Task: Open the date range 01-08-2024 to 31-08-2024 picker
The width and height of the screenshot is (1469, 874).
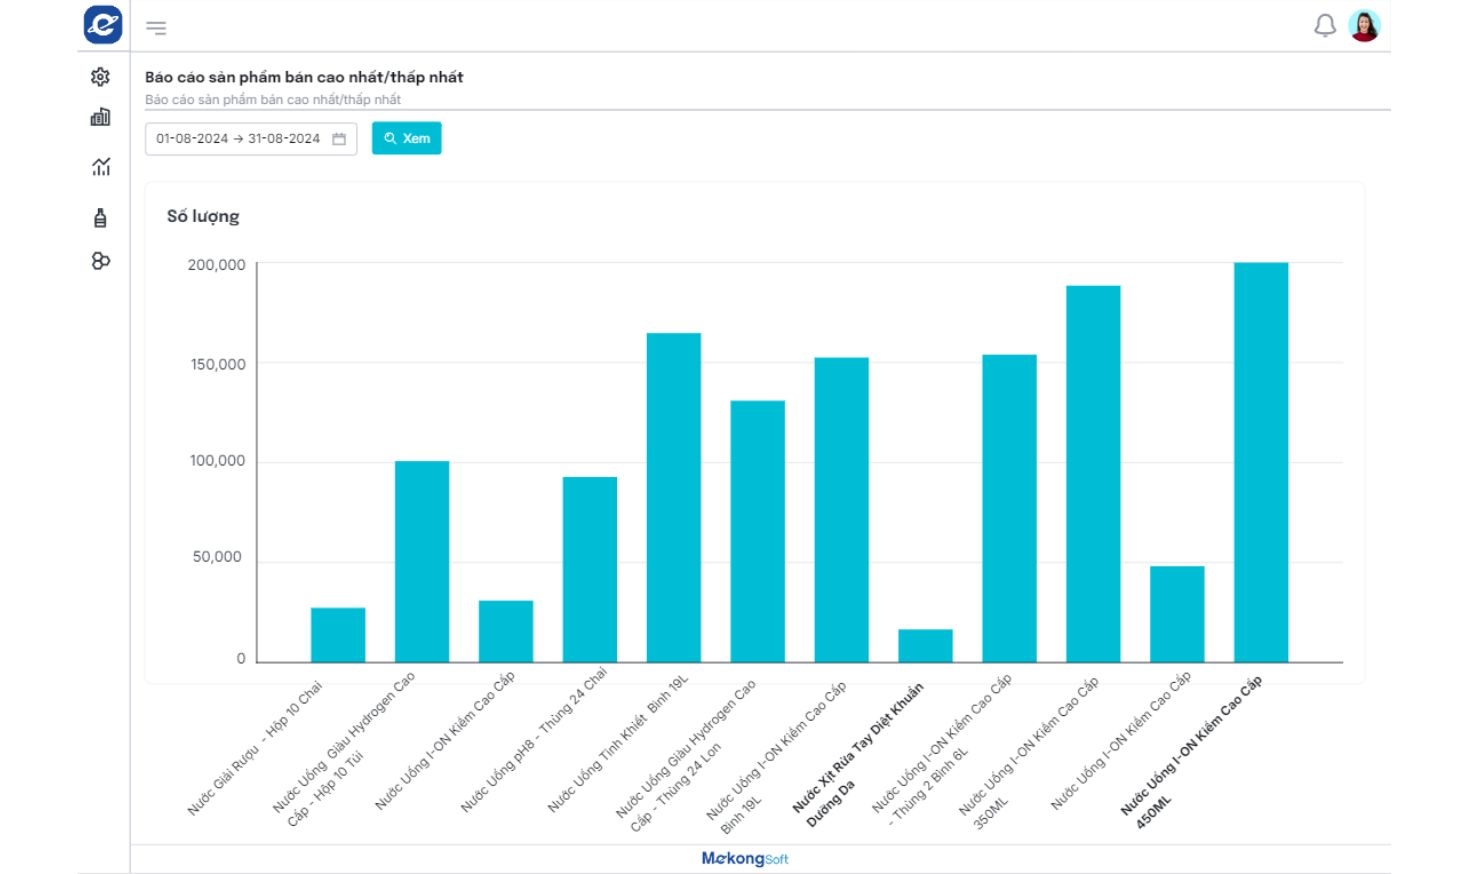Action: click(238, 139)
